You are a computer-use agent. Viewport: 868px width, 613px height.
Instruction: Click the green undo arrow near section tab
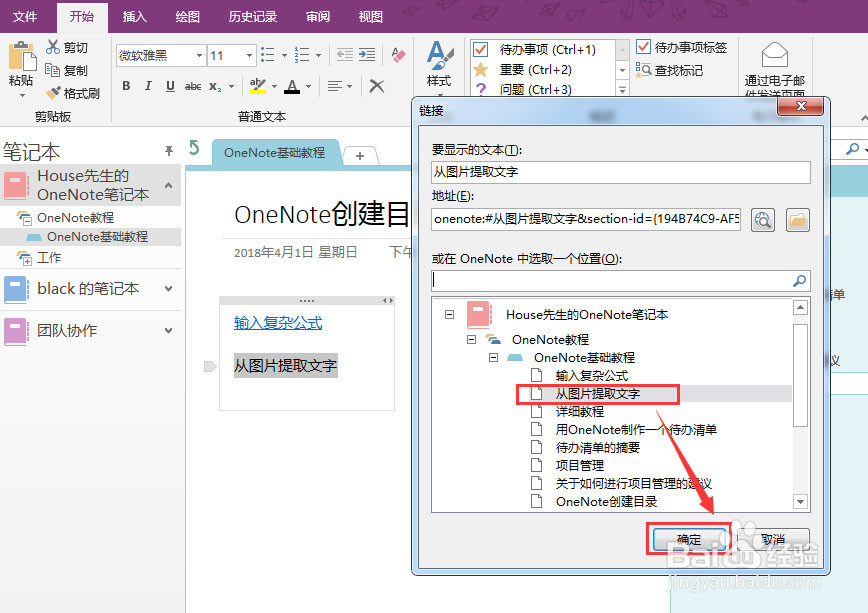point(194,147)
